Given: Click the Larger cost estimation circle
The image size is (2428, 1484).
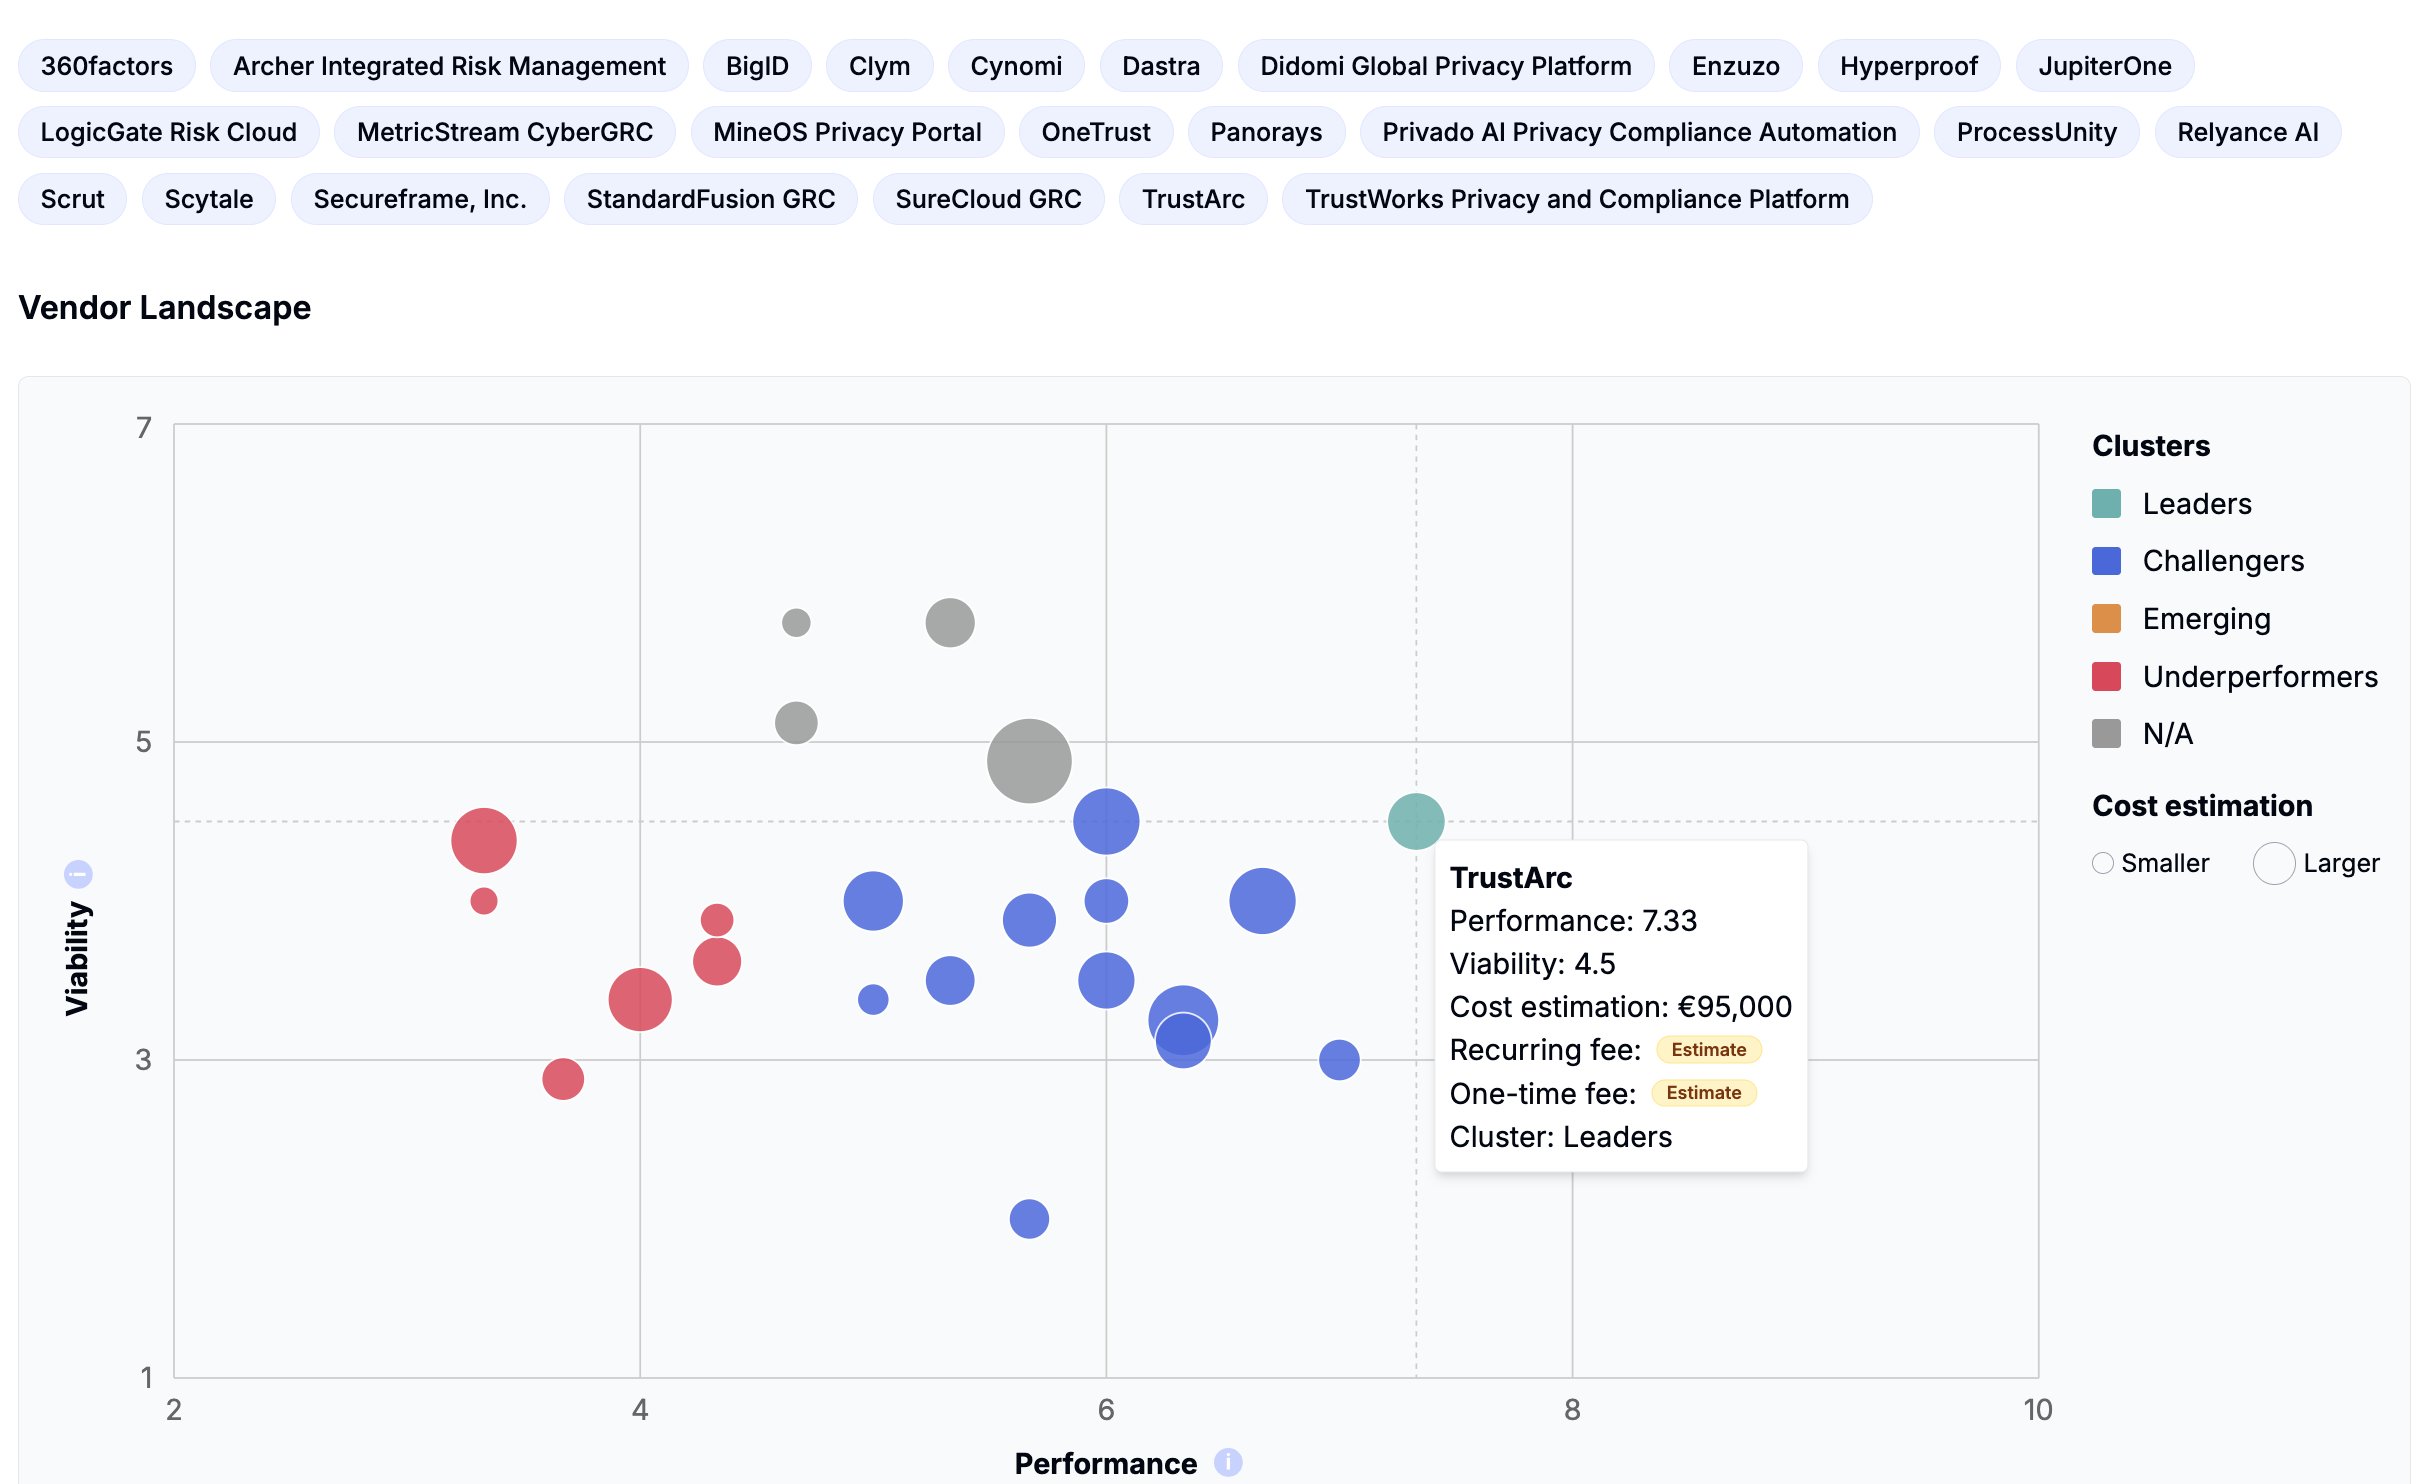Looking at the screenshot, I should (x=2274, y=863).
